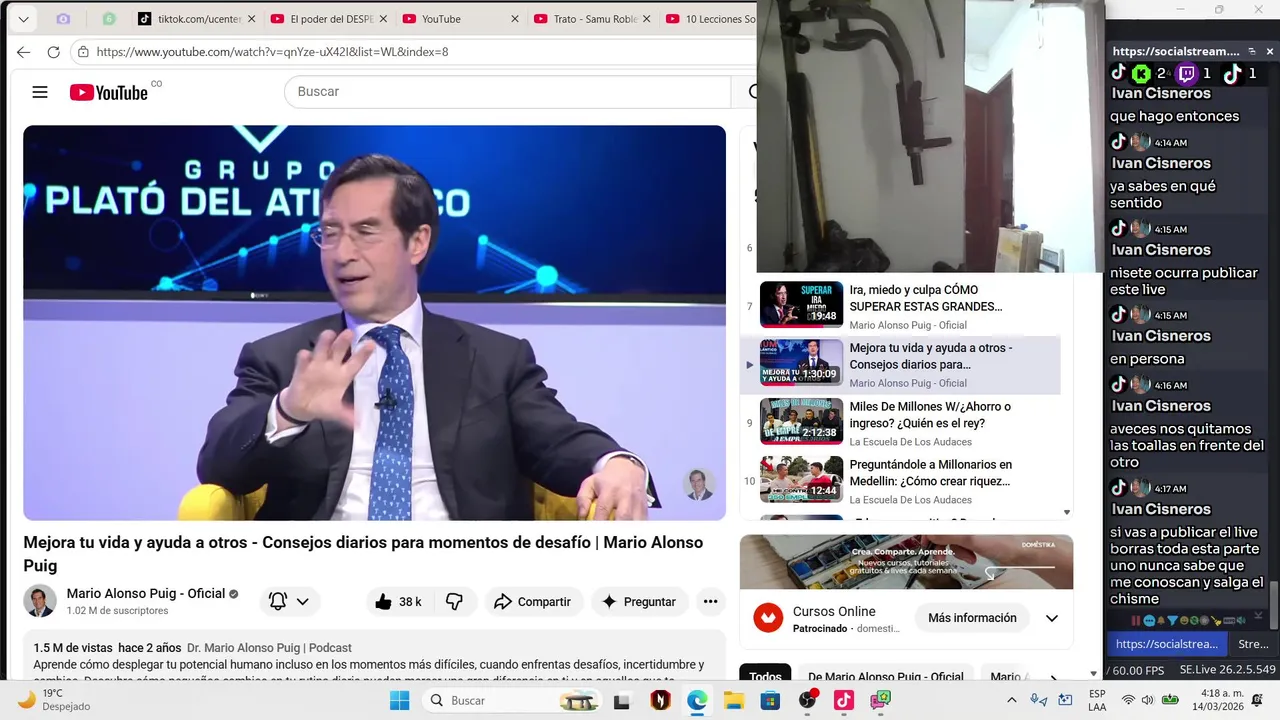Click the Más información ad button
The height and width of the screenshot is (720, 1280).
coord(972,618)
